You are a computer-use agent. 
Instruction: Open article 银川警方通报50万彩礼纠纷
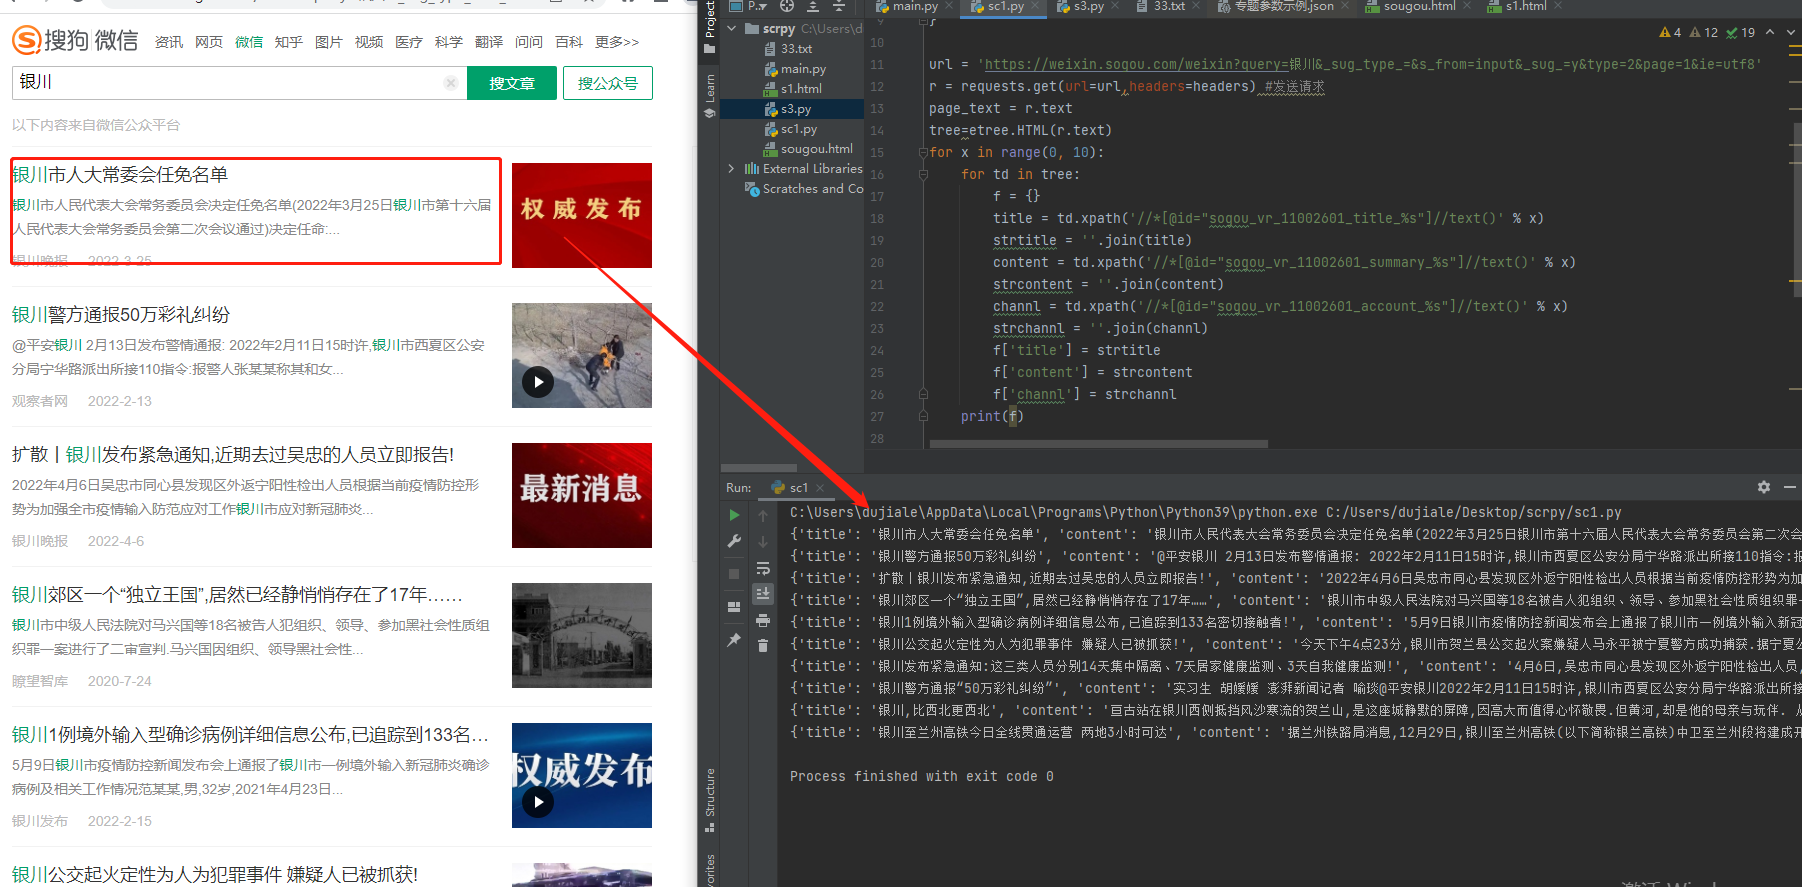pos(121,315)
